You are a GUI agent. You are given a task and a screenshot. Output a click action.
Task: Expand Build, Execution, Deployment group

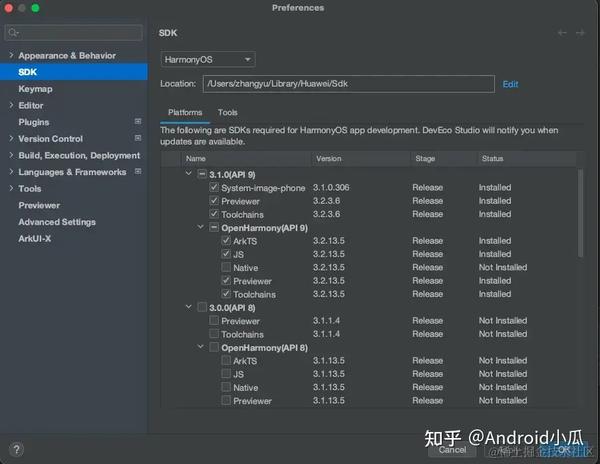[x=11, y=155]
